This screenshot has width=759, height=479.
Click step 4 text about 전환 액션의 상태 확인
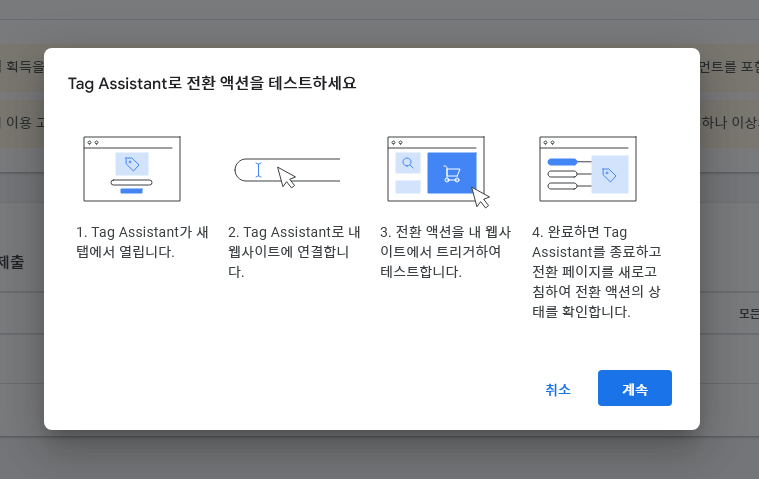point(596,271)
